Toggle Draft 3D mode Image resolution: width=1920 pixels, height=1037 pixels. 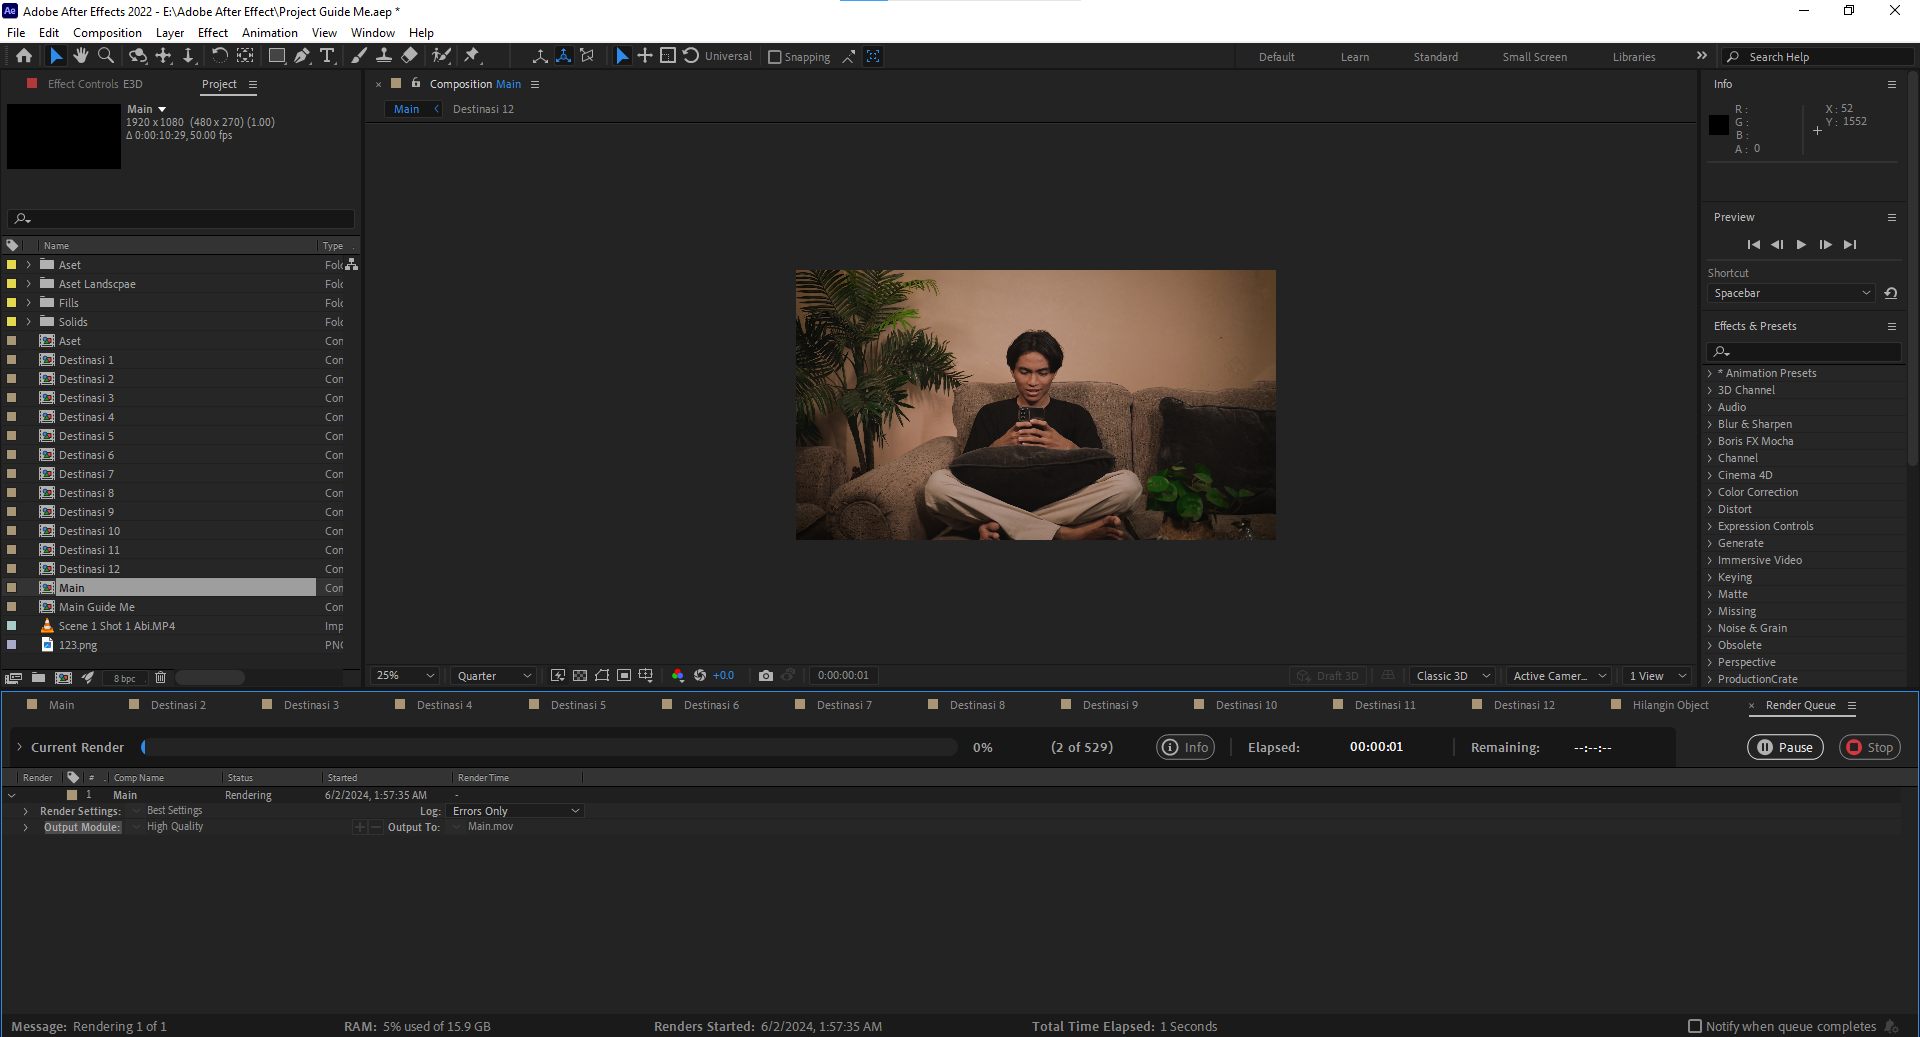click(1327, 676)
